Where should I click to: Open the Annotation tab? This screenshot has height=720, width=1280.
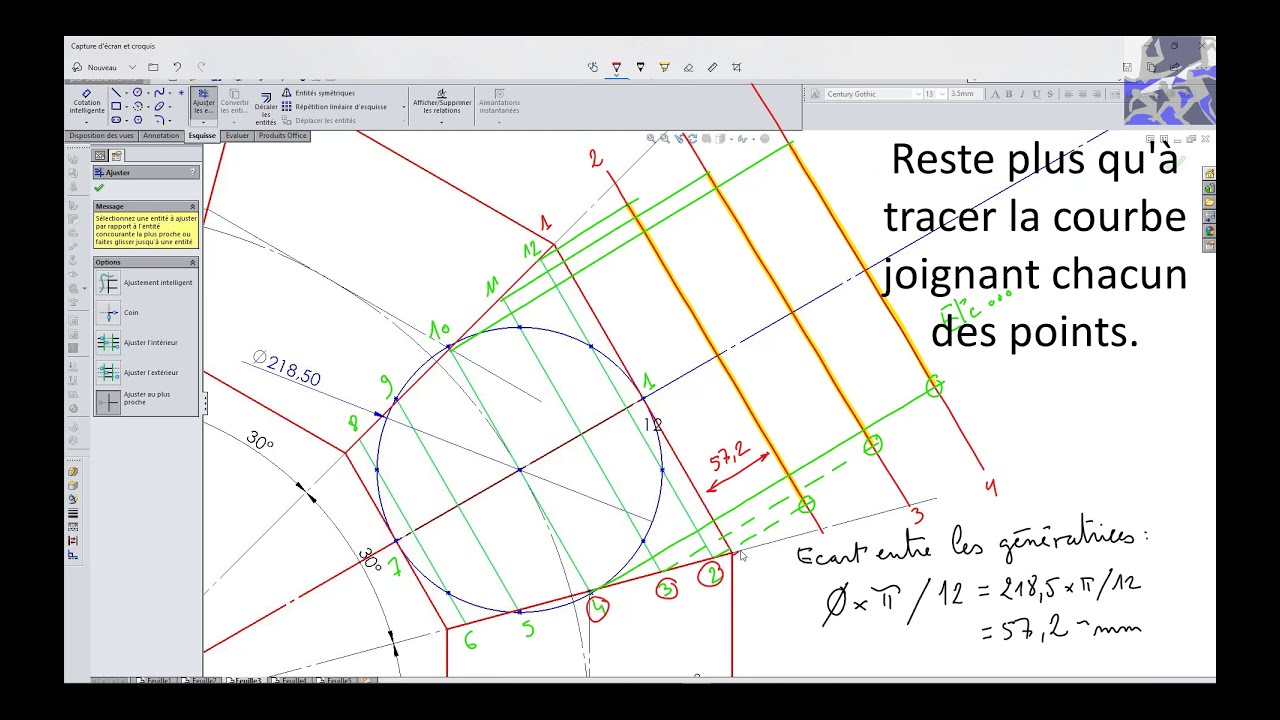[161, 136]
